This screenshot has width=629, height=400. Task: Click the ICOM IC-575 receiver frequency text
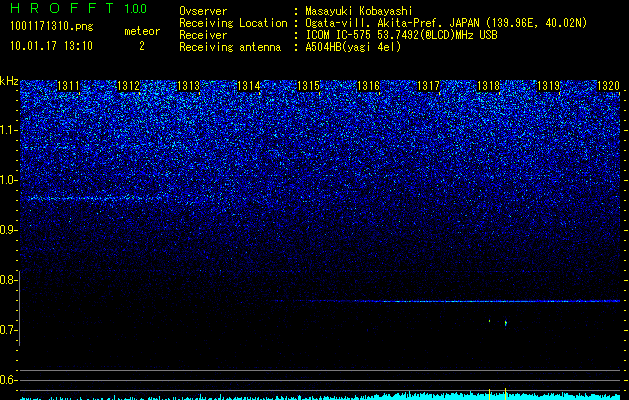pyautogui.click(x=401, y=35)
